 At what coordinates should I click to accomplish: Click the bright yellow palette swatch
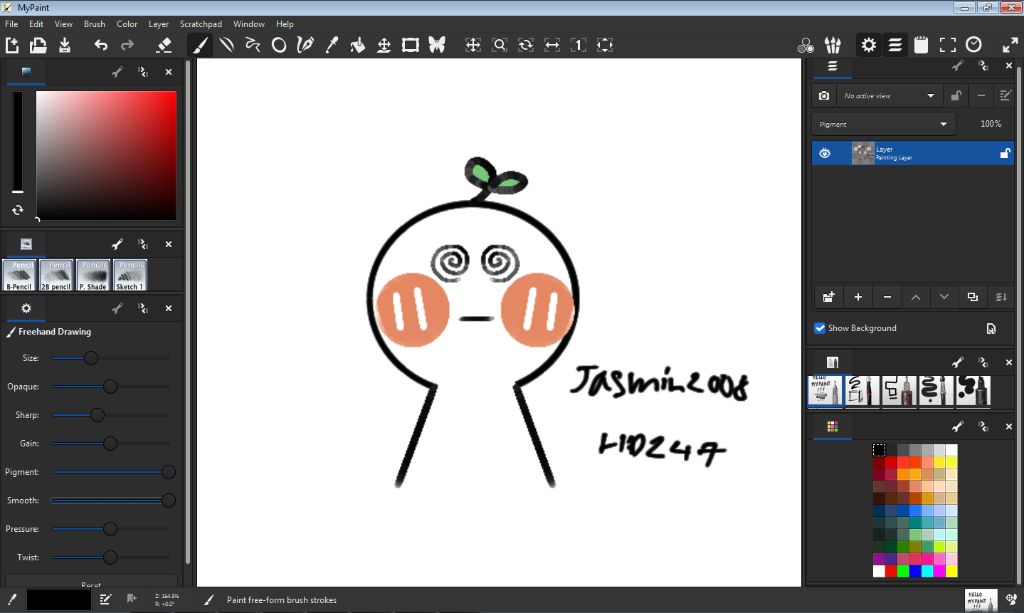pyautogui.click(x=952, y=571)
